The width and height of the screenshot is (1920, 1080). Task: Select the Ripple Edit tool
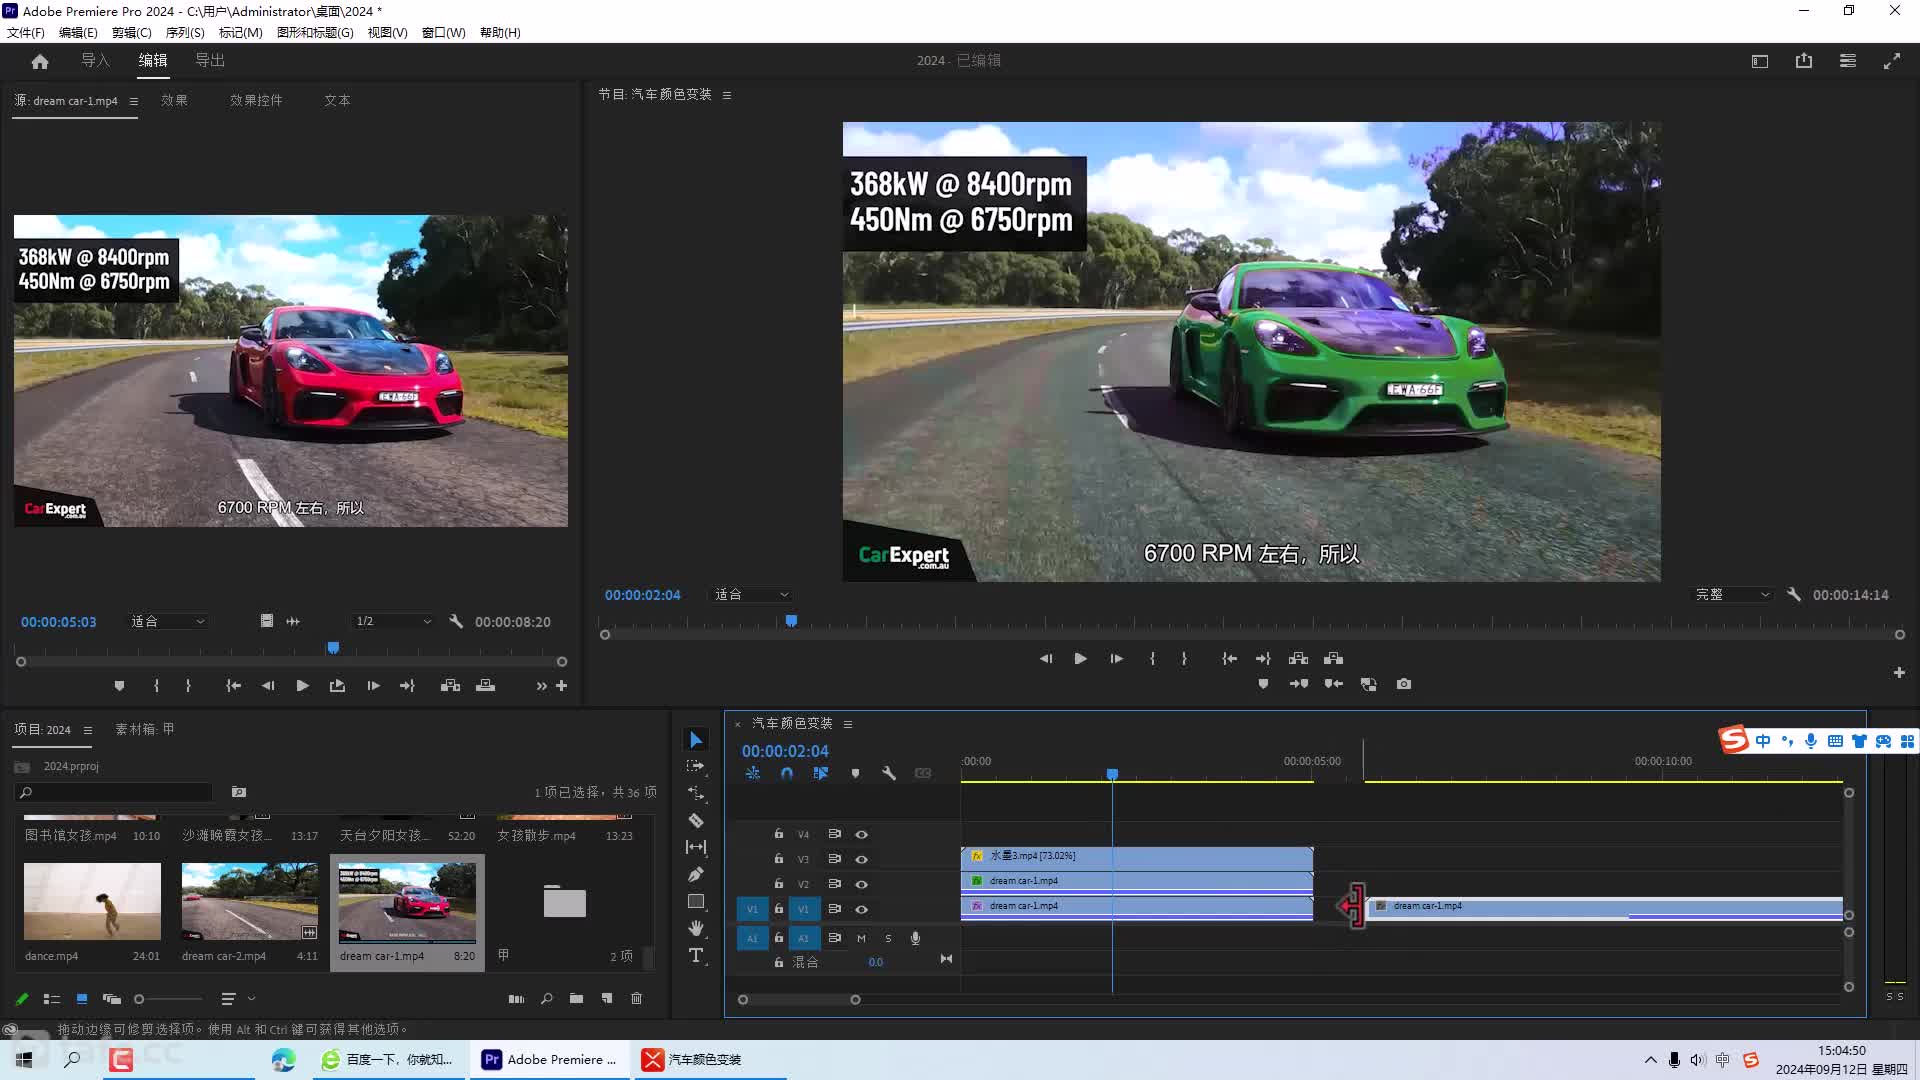tap(696, 793)
